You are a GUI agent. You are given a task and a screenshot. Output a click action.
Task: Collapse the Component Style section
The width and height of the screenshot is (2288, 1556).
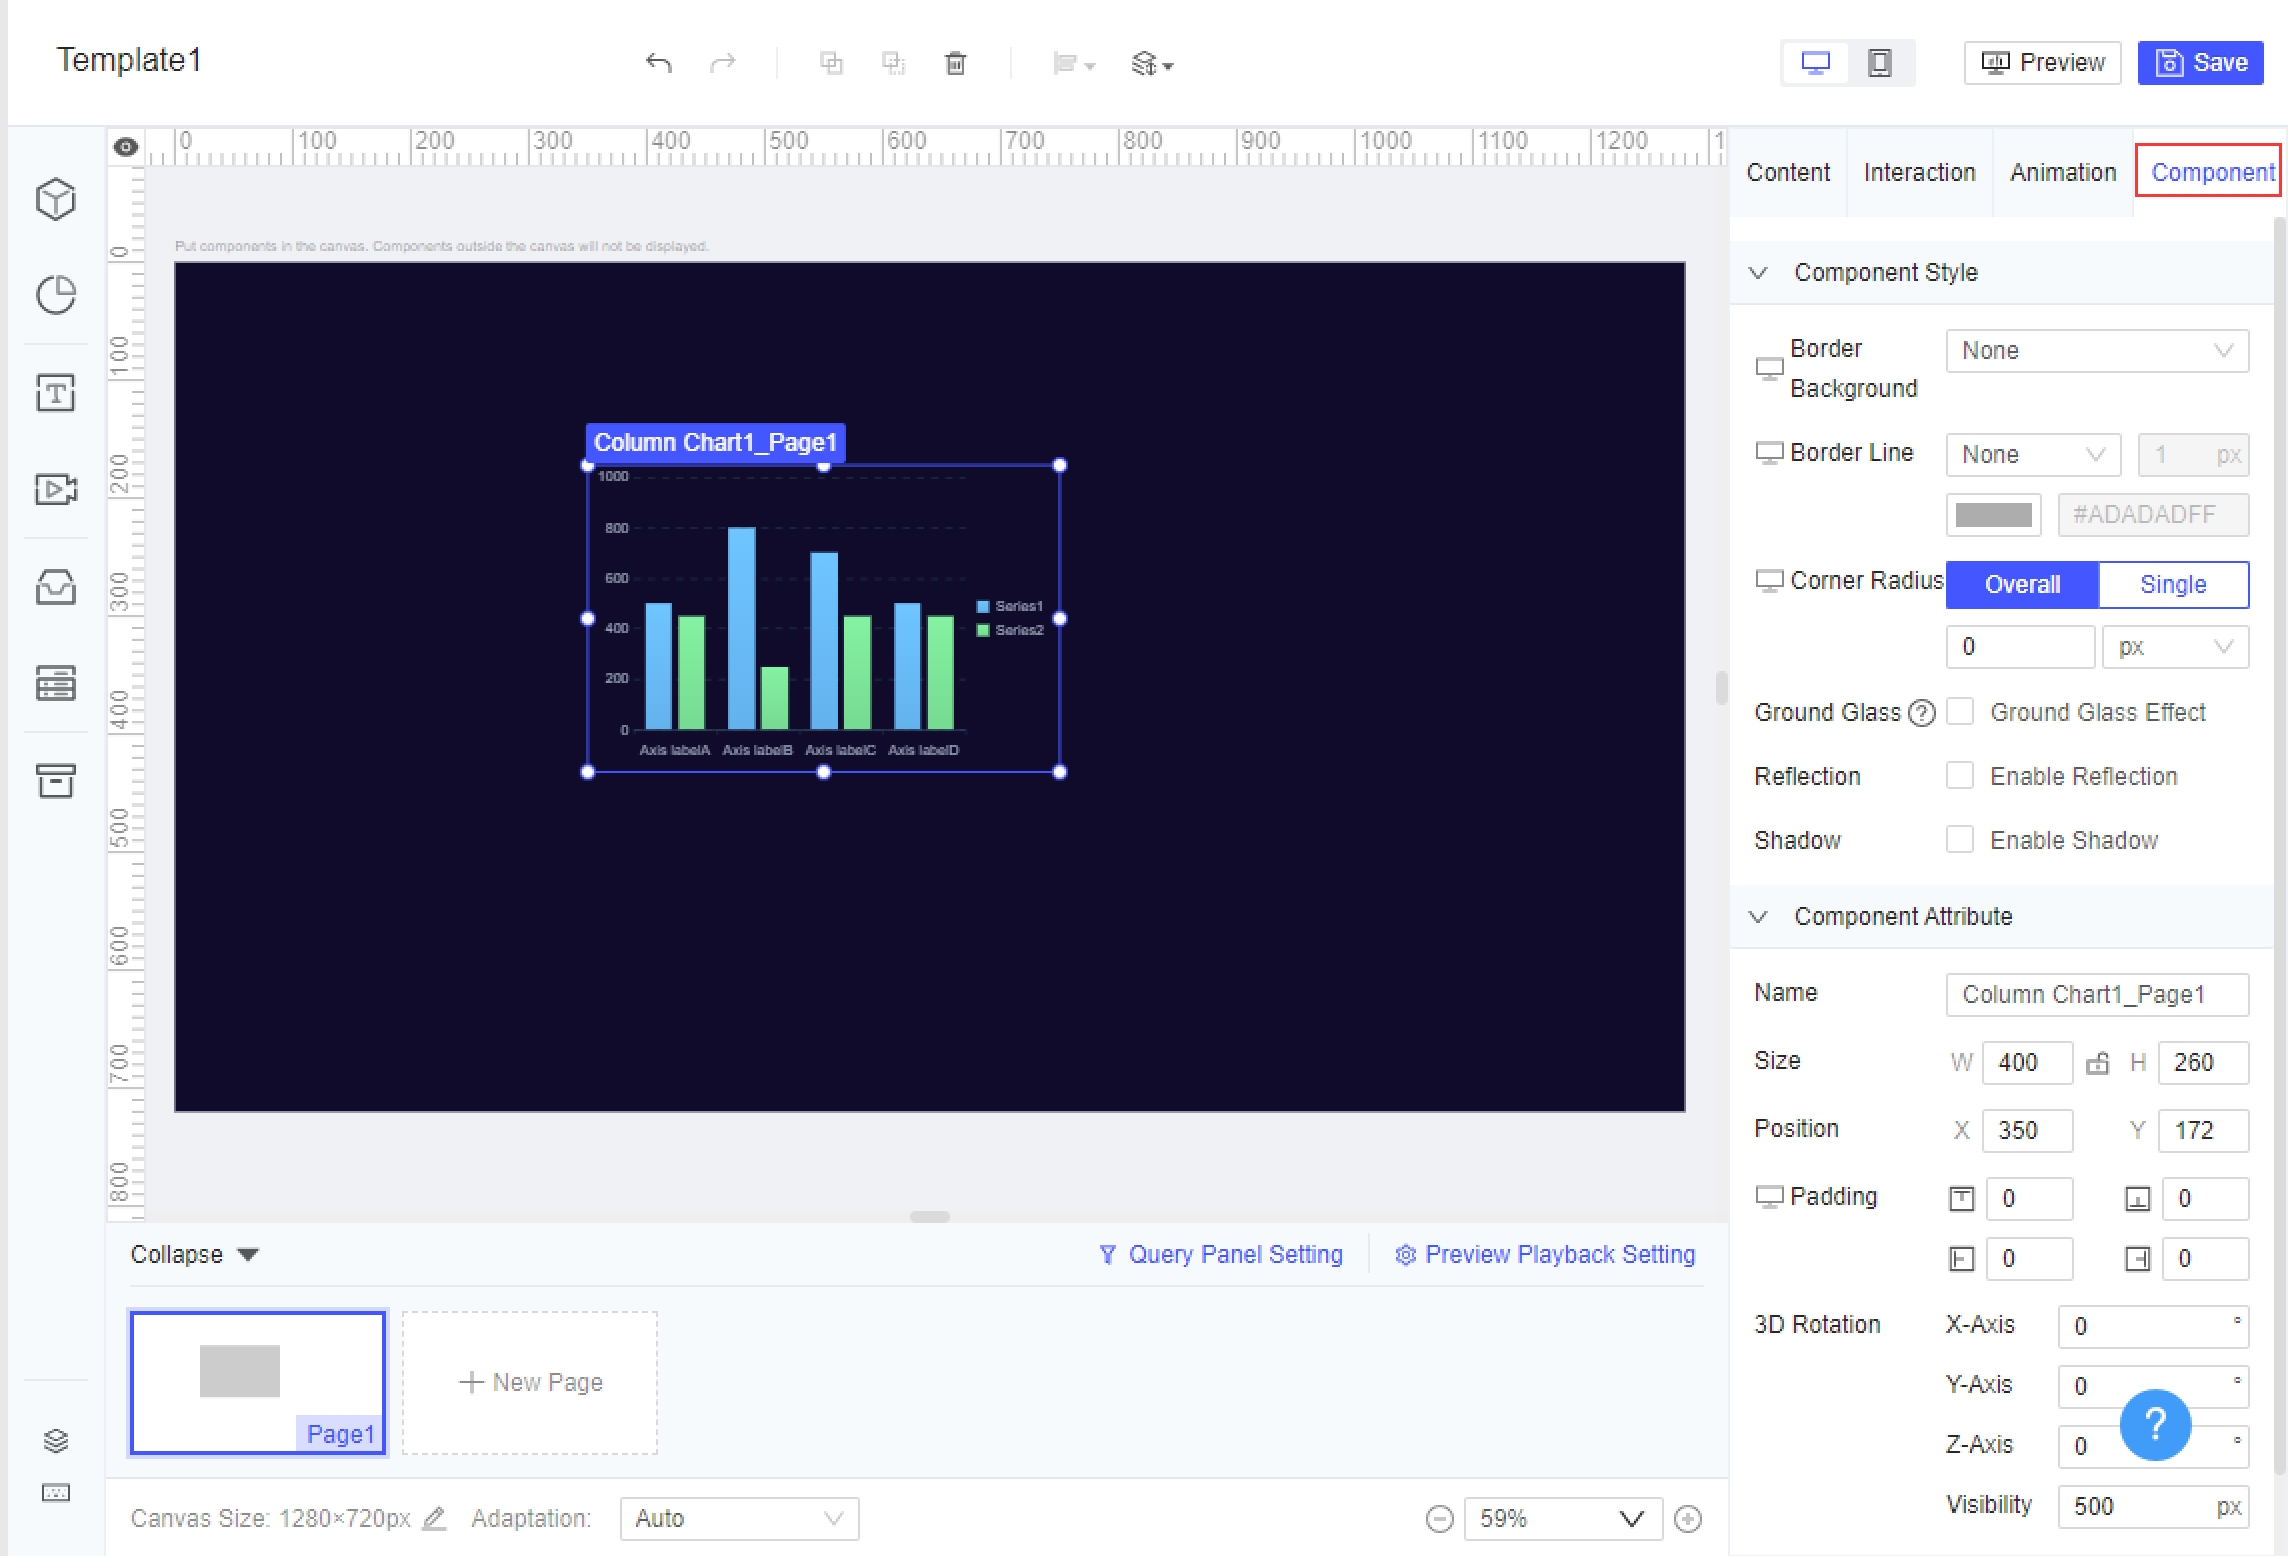click(x=1758, y=271)
